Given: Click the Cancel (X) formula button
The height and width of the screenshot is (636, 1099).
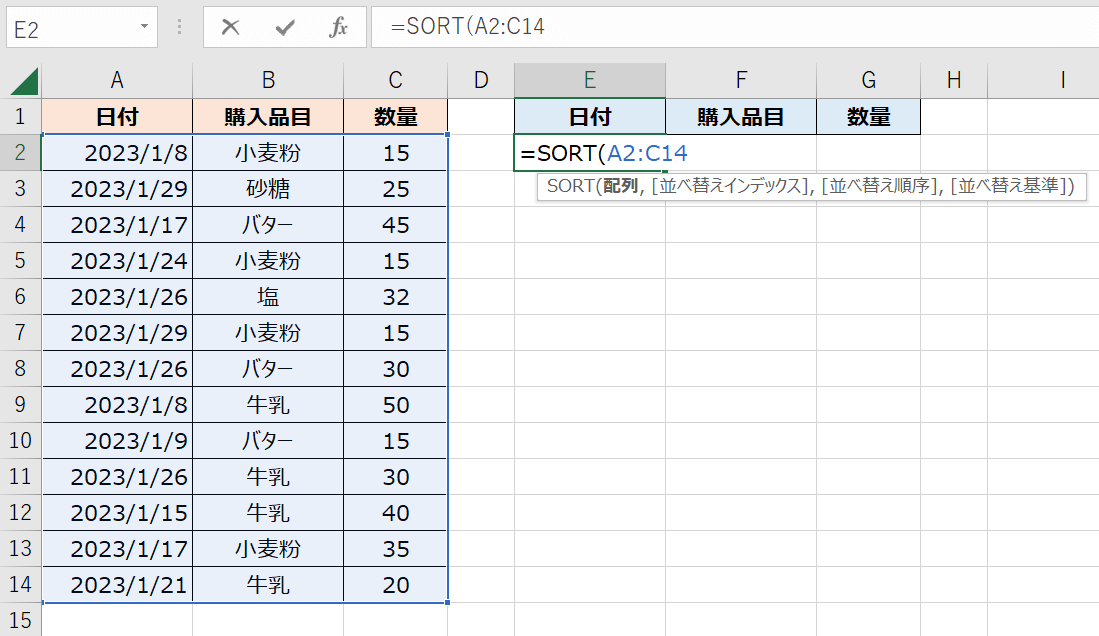Looking at the screenshot, I should pos(231,28).
